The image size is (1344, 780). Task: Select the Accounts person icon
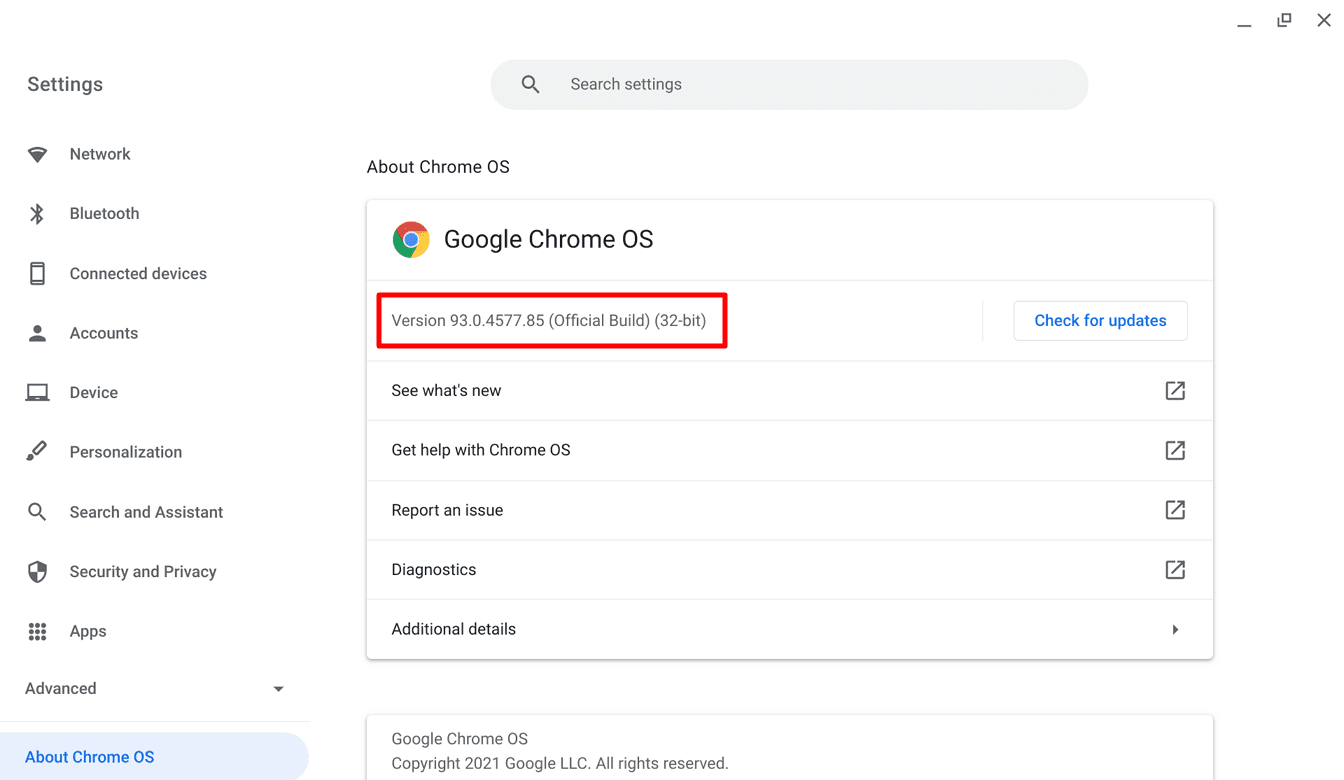pos(37,333)
